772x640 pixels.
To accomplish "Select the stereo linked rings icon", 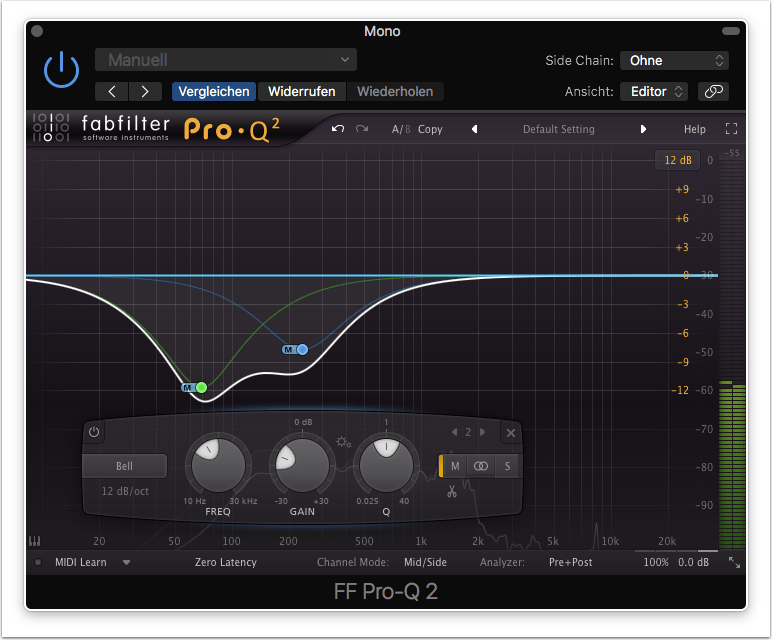I will tap(481, 466).
